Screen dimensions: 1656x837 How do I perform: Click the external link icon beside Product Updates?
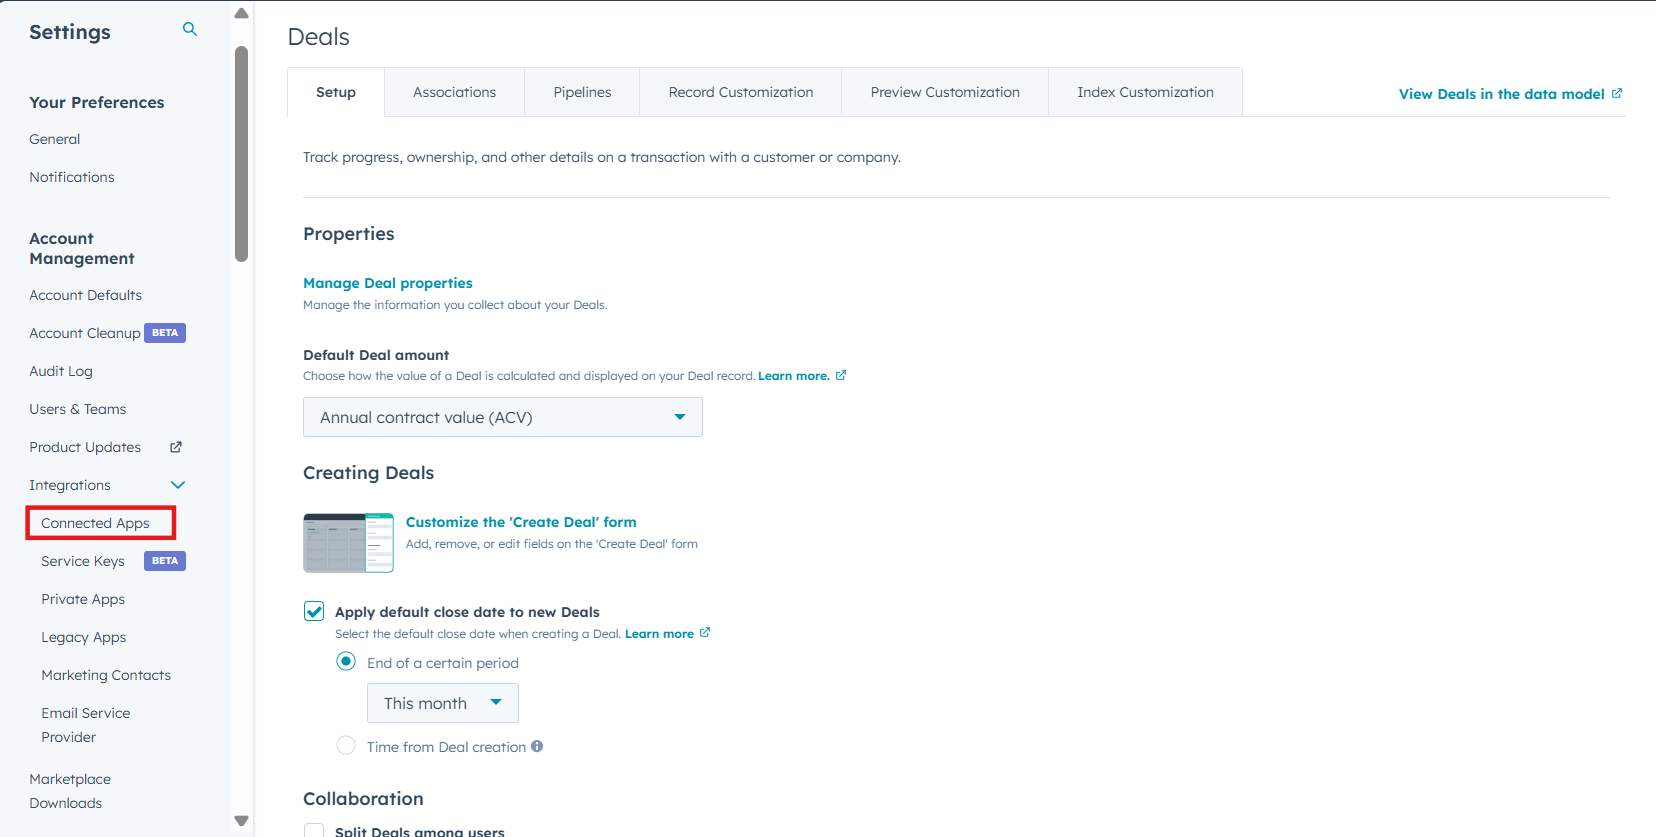pos(176,447)
